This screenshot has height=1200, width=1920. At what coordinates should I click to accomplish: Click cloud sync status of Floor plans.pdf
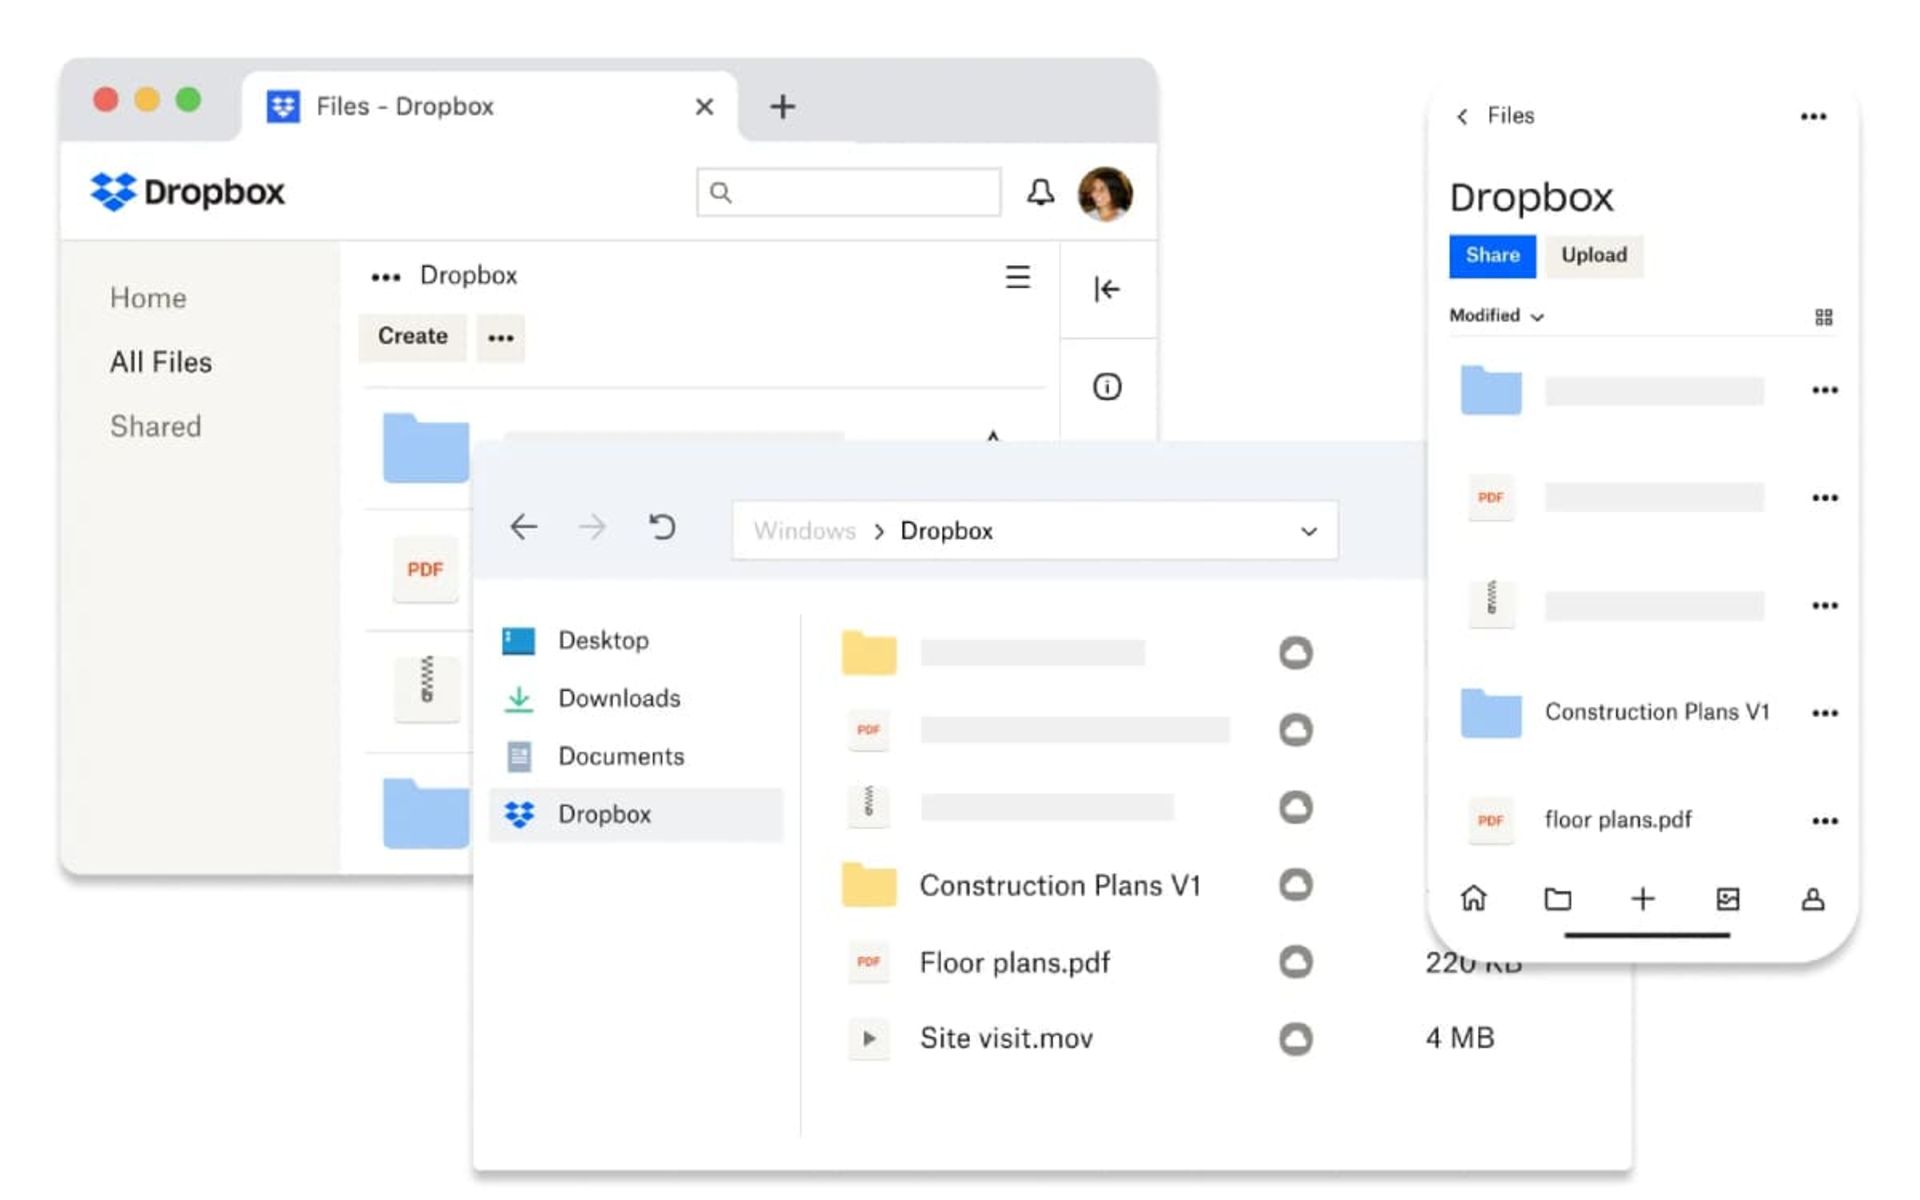point(1296,962)
